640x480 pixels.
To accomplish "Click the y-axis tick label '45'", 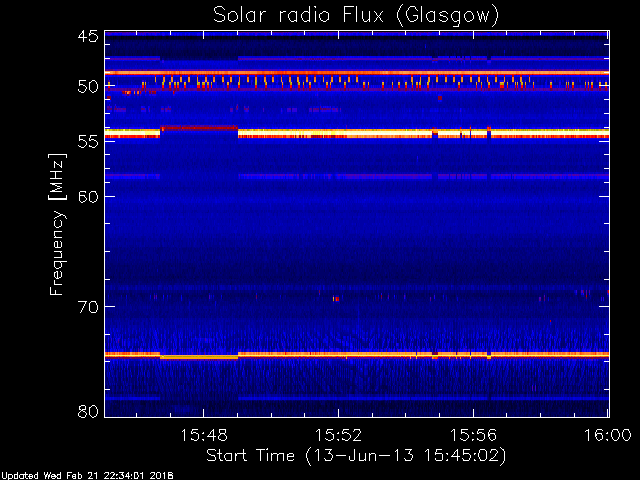I will point(88,36).
